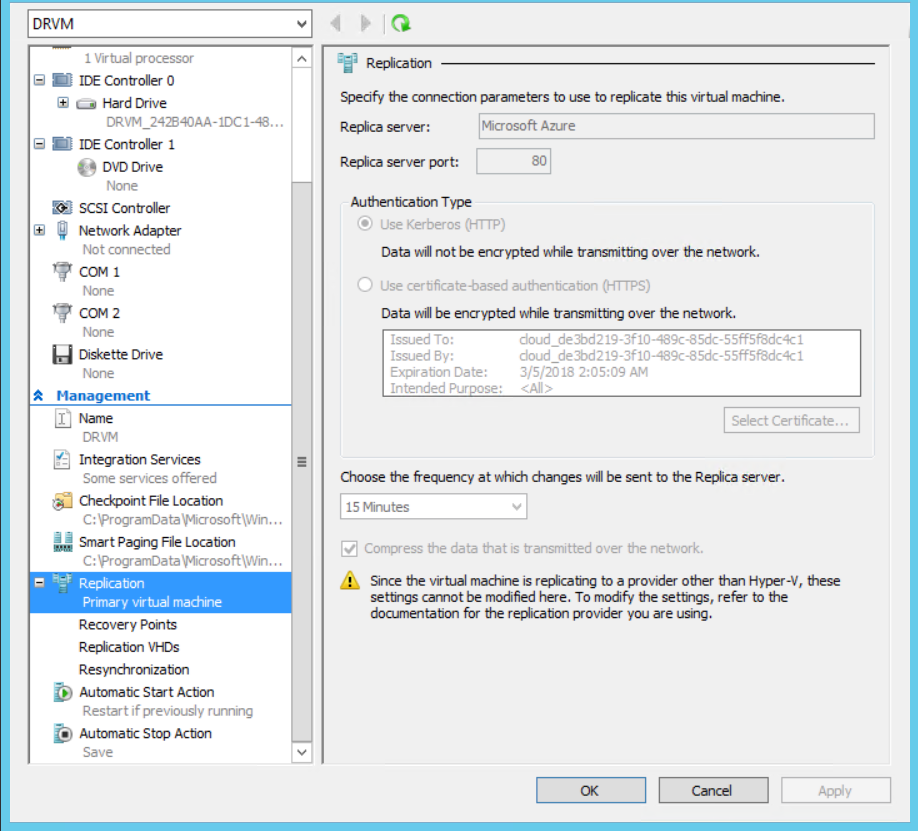Select Recovery Points in the tree
The height and width of the screenshot is (831, 918).
[x=127, y=625]
